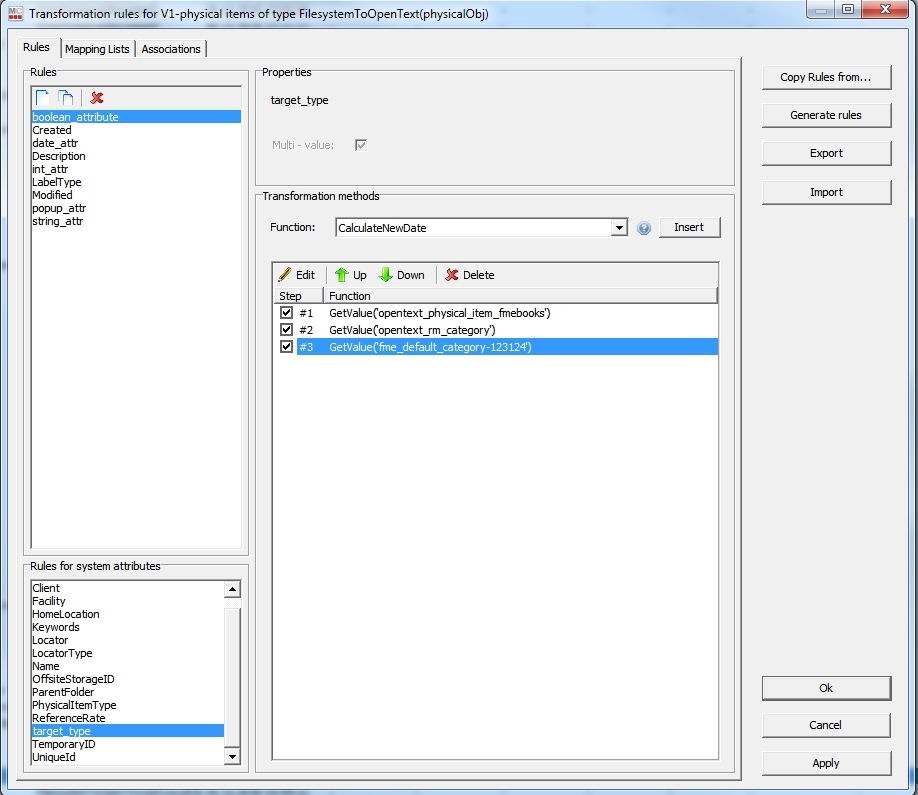Click the red delete rule icon
The height and width of the screenshot is (795, 918).
coord(97,98)
